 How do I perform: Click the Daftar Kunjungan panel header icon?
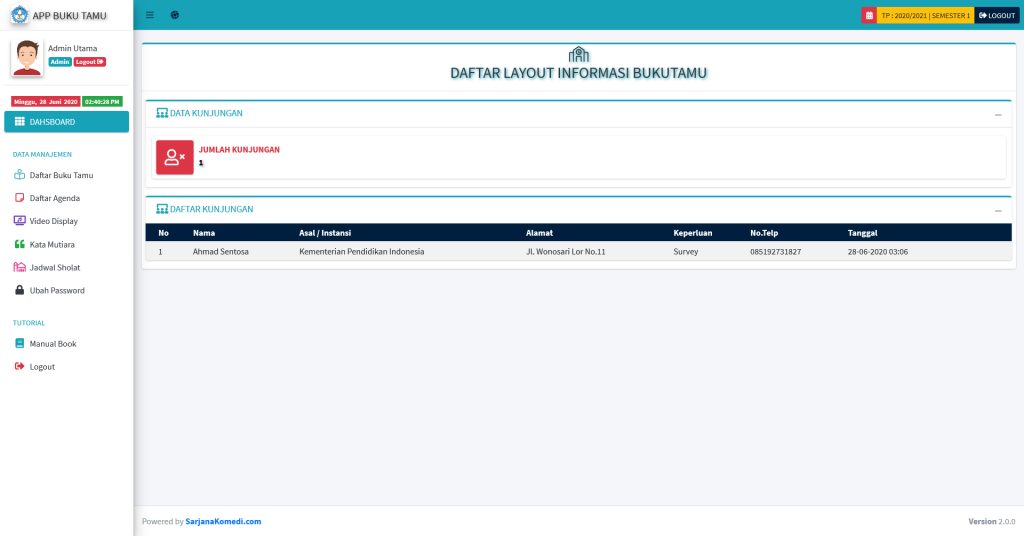162,209
